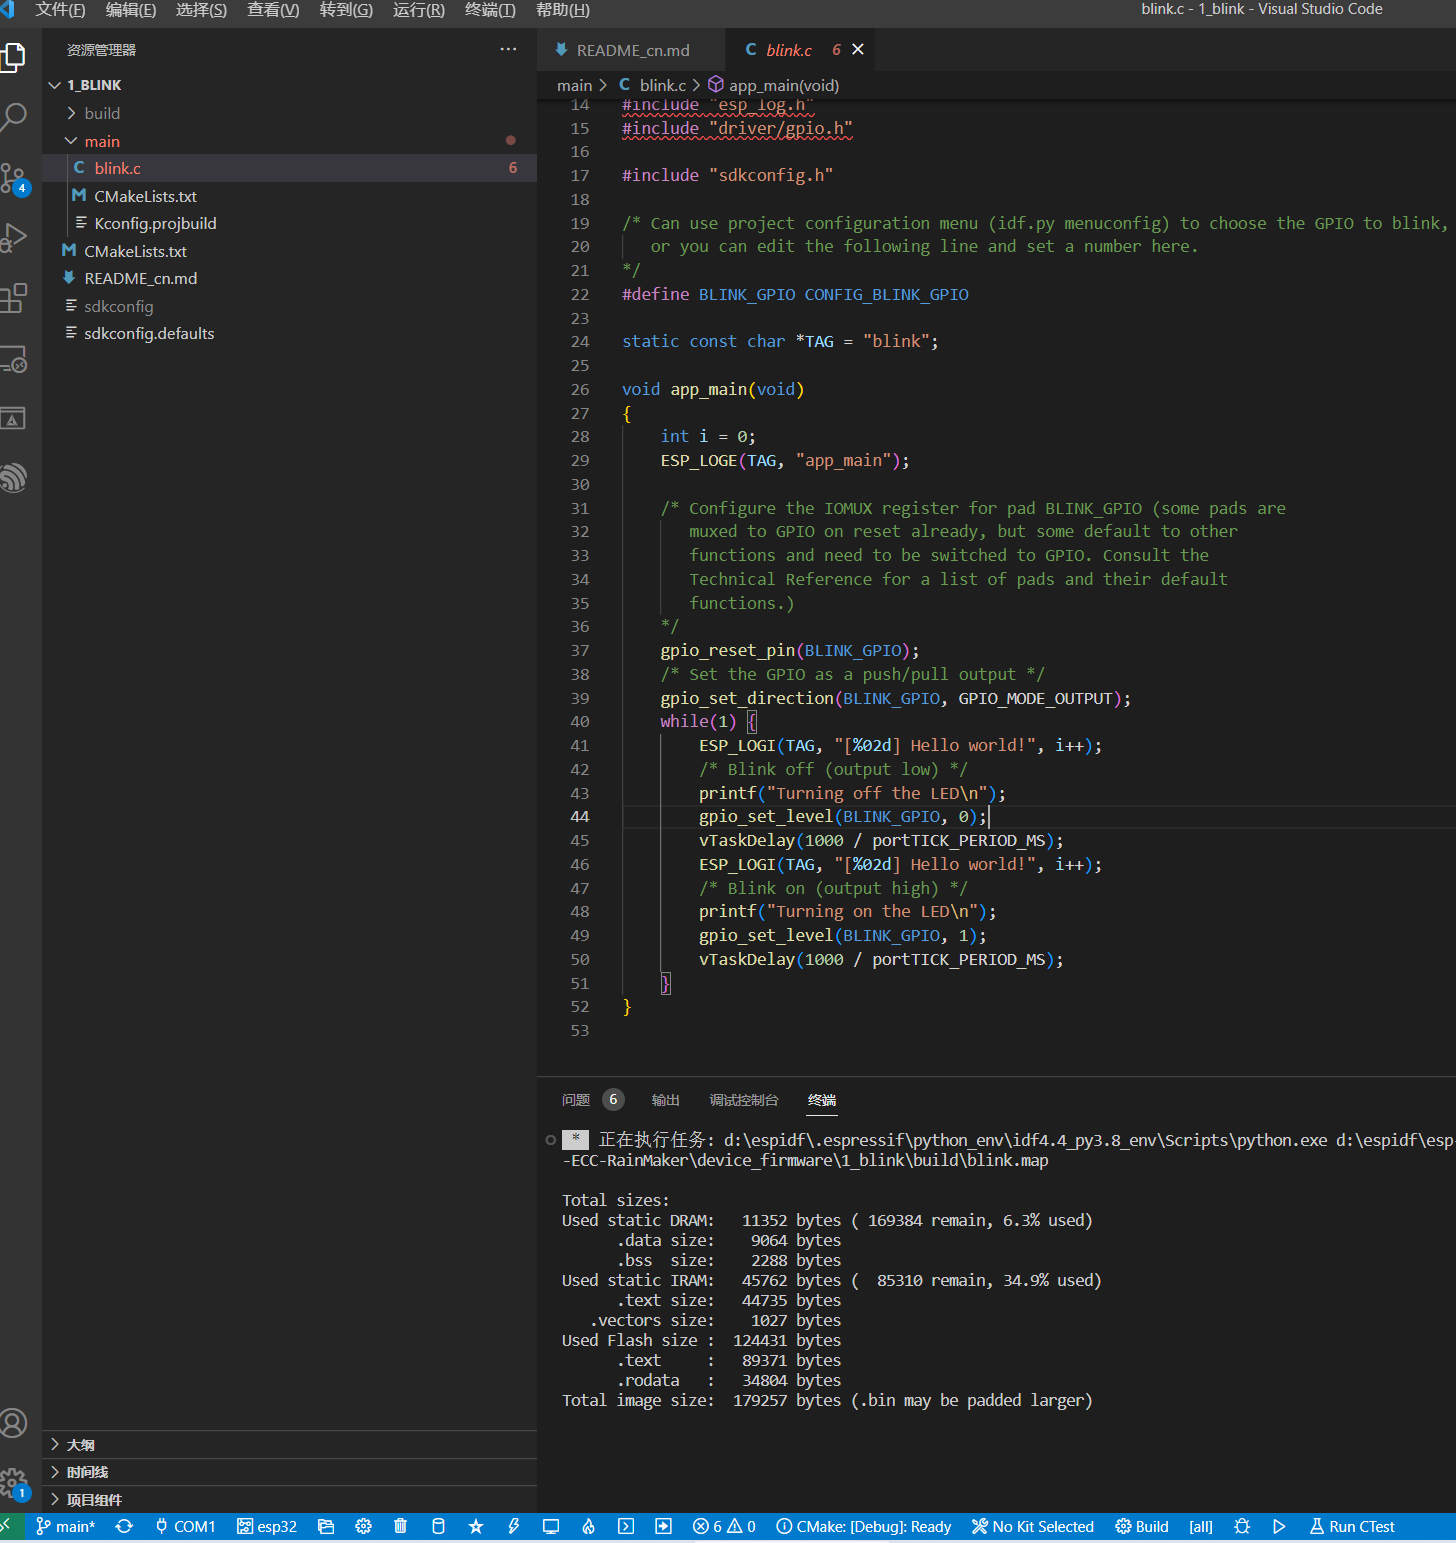Click No Kit Selected in status bar

(x=1033, y=1526)
